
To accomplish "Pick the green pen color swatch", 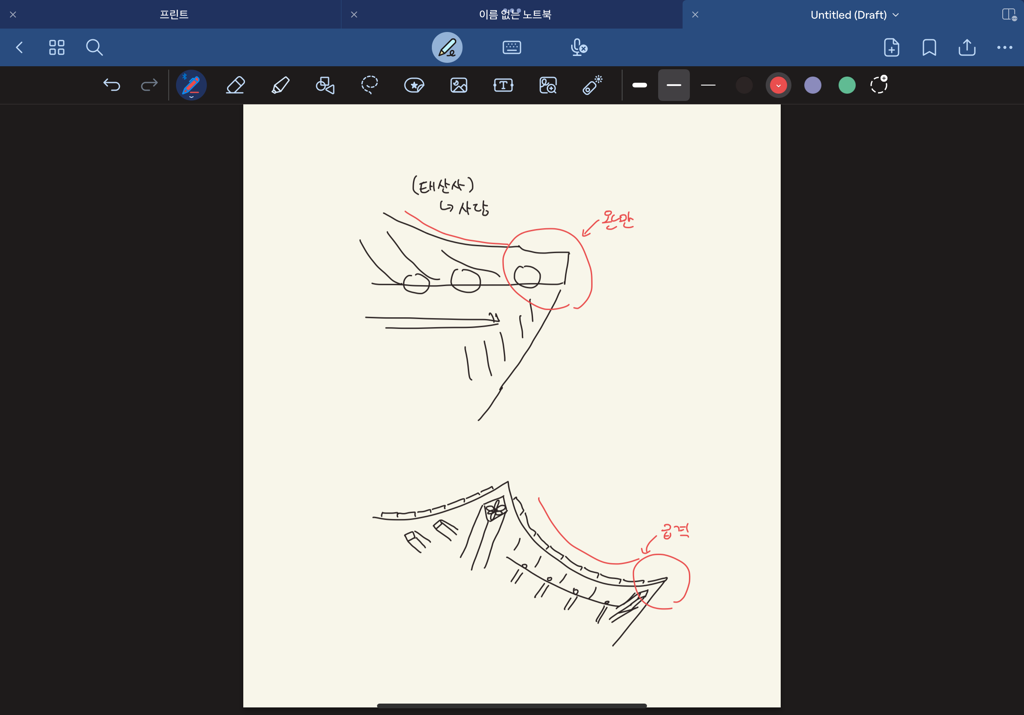I will pos(847,85).
